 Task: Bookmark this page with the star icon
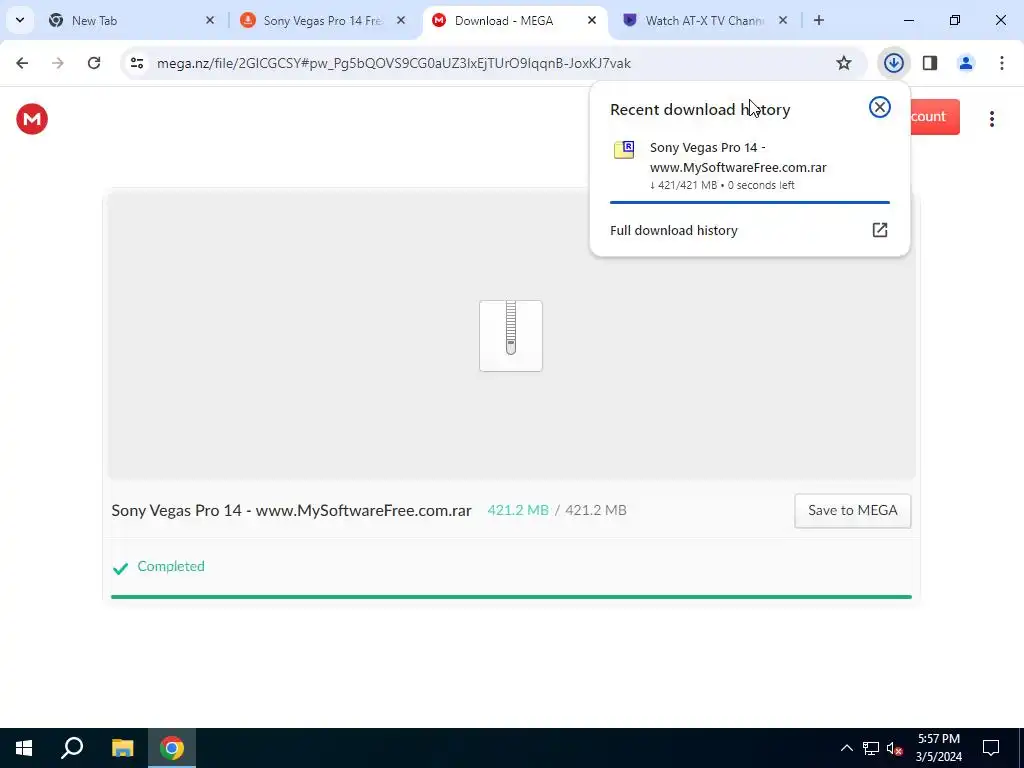(x=844, y=63)
